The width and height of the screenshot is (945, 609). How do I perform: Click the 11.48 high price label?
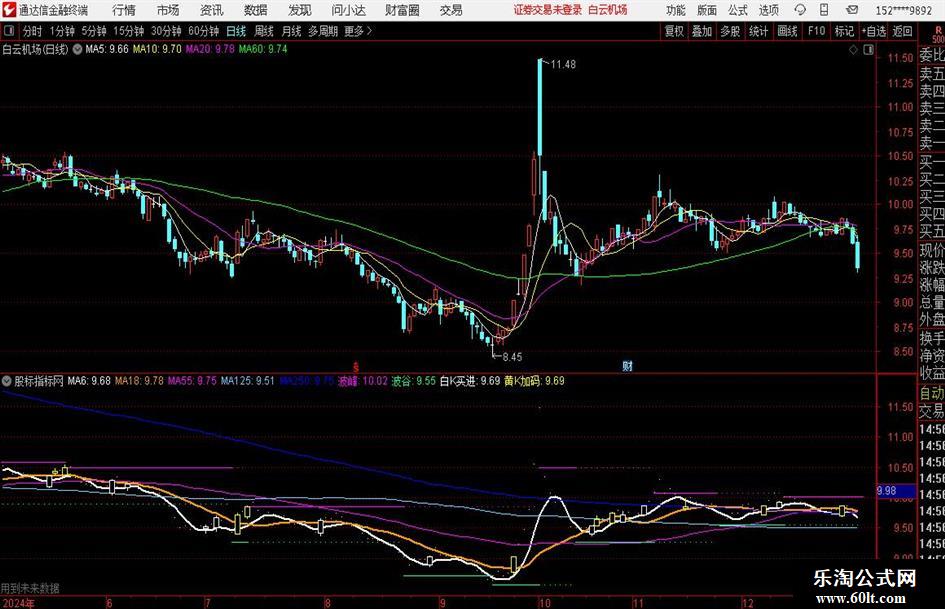[563, 64]
